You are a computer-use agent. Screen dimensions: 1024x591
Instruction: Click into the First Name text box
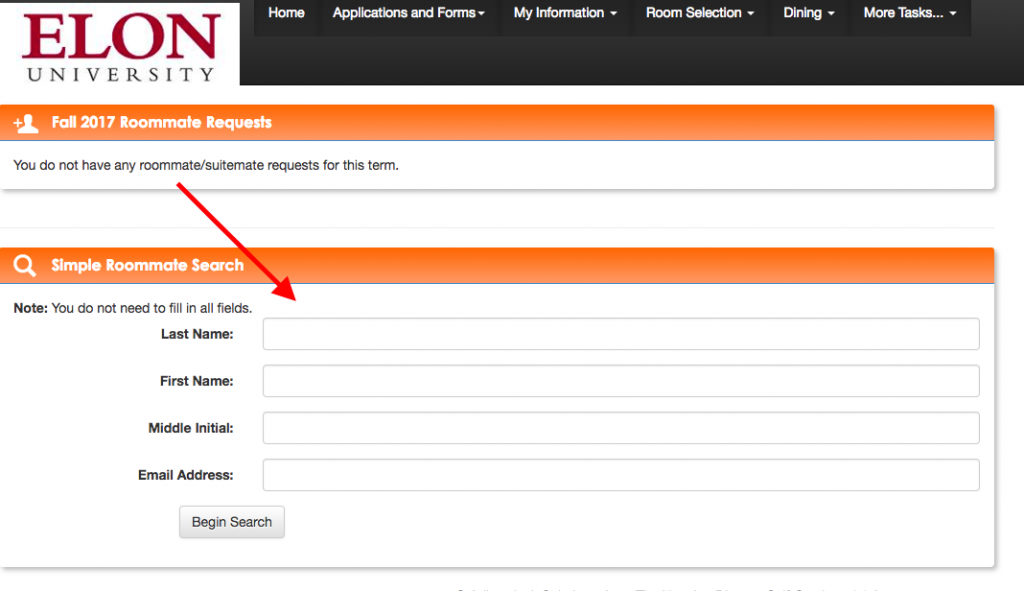coord(620,381)
